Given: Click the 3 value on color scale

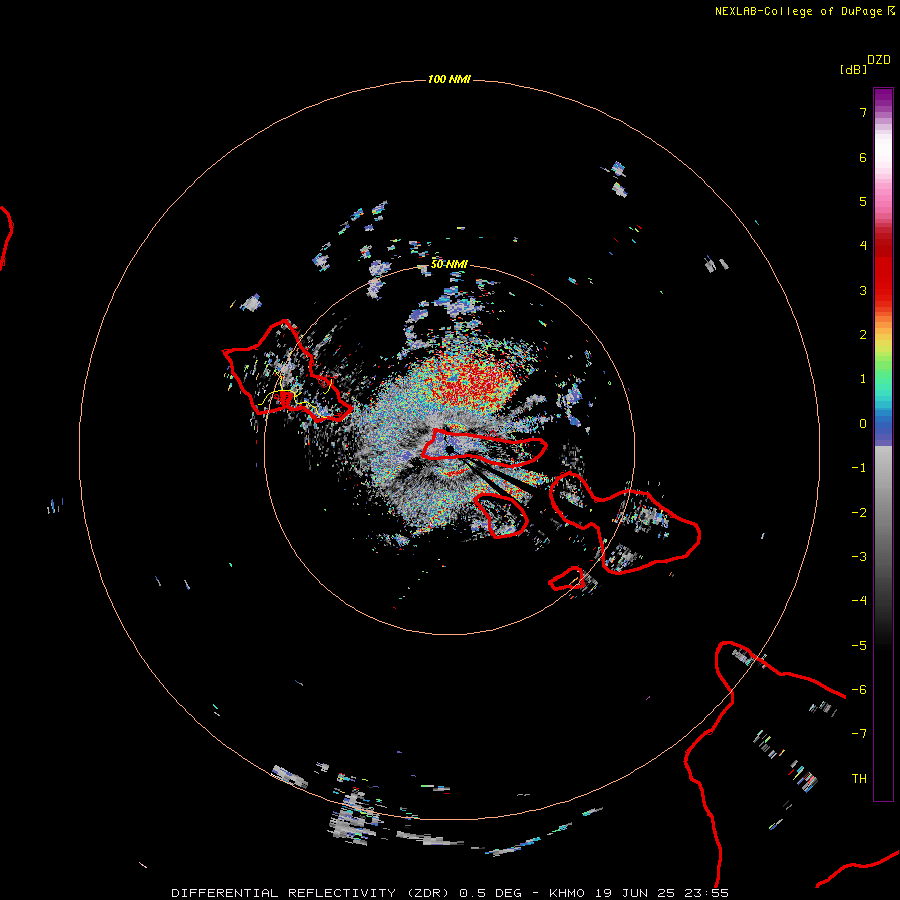Looking at the screenshot, I should tap(863, 290).
